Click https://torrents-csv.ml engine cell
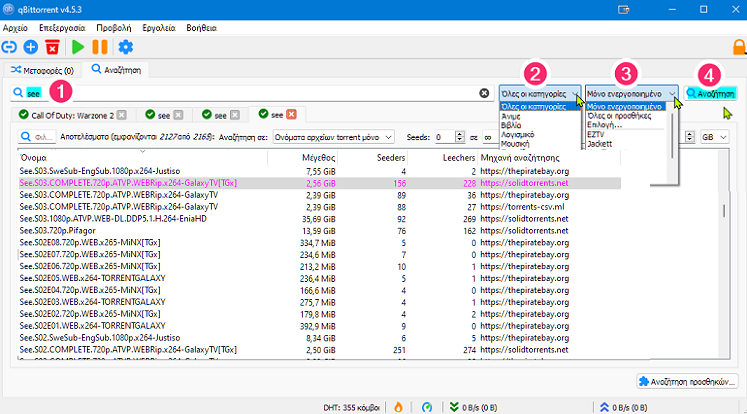Screen dimensions: 747x414 coord(522,207)
